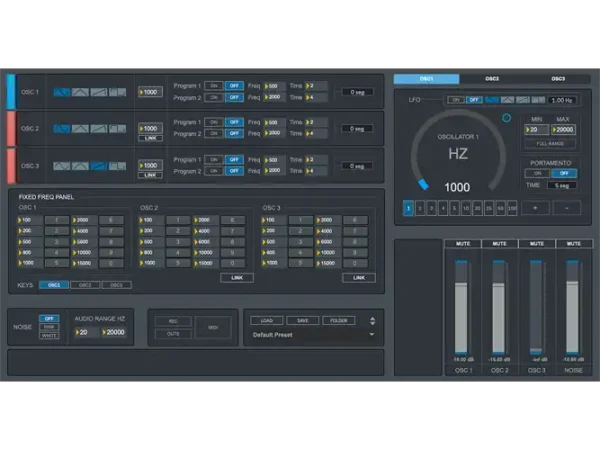The height and width of the screenshot is (450, 600).
Task: Turn on Program 2 for OSC 3
Action: [214, 171]
